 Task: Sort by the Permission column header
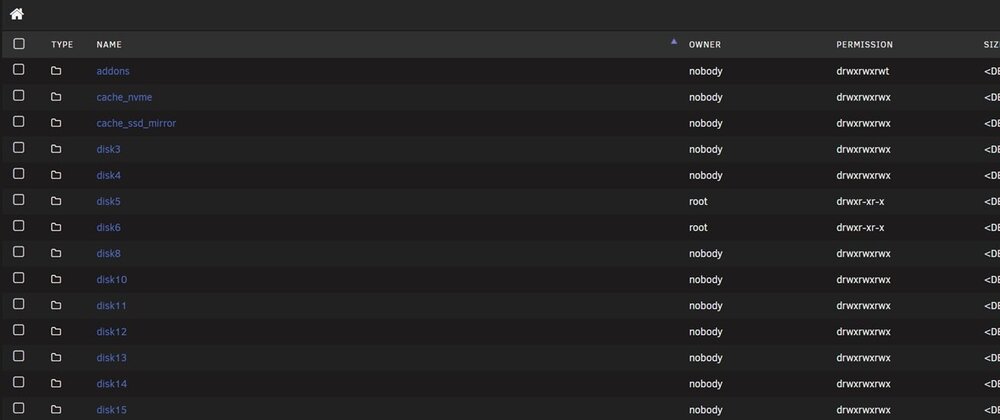[x=864, y=45]
